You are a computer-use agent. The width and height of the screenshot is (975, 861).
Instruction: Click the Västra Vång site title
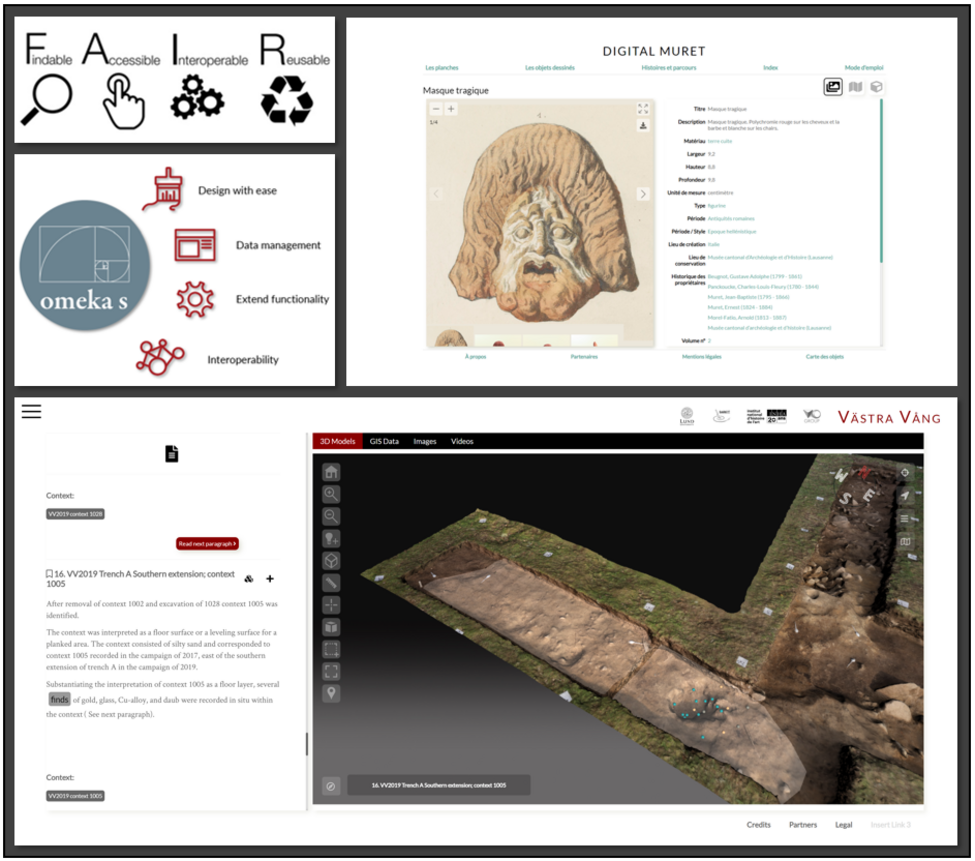pos(889,417)
